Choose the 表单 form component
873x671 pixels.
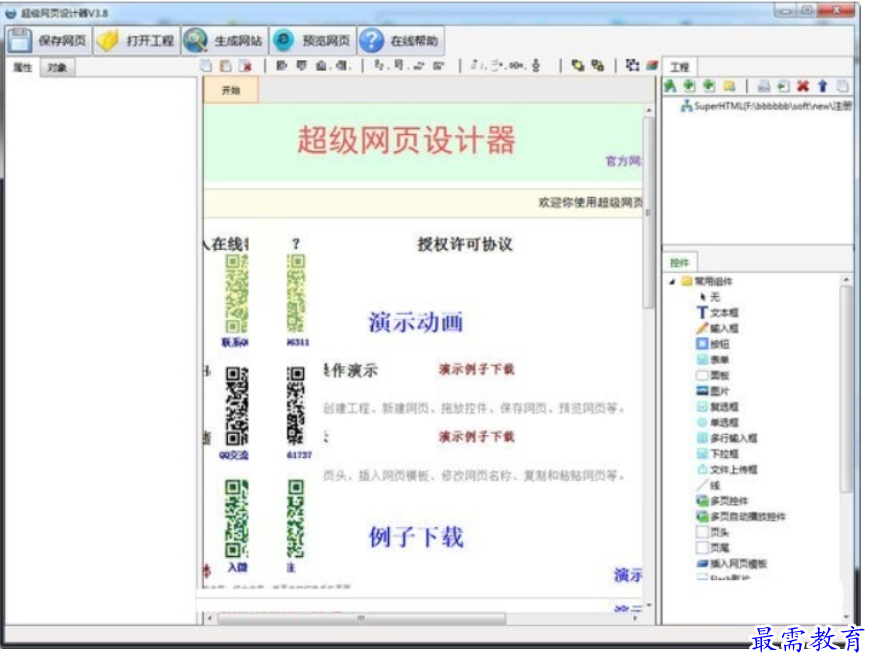click(x=713, y=359)
